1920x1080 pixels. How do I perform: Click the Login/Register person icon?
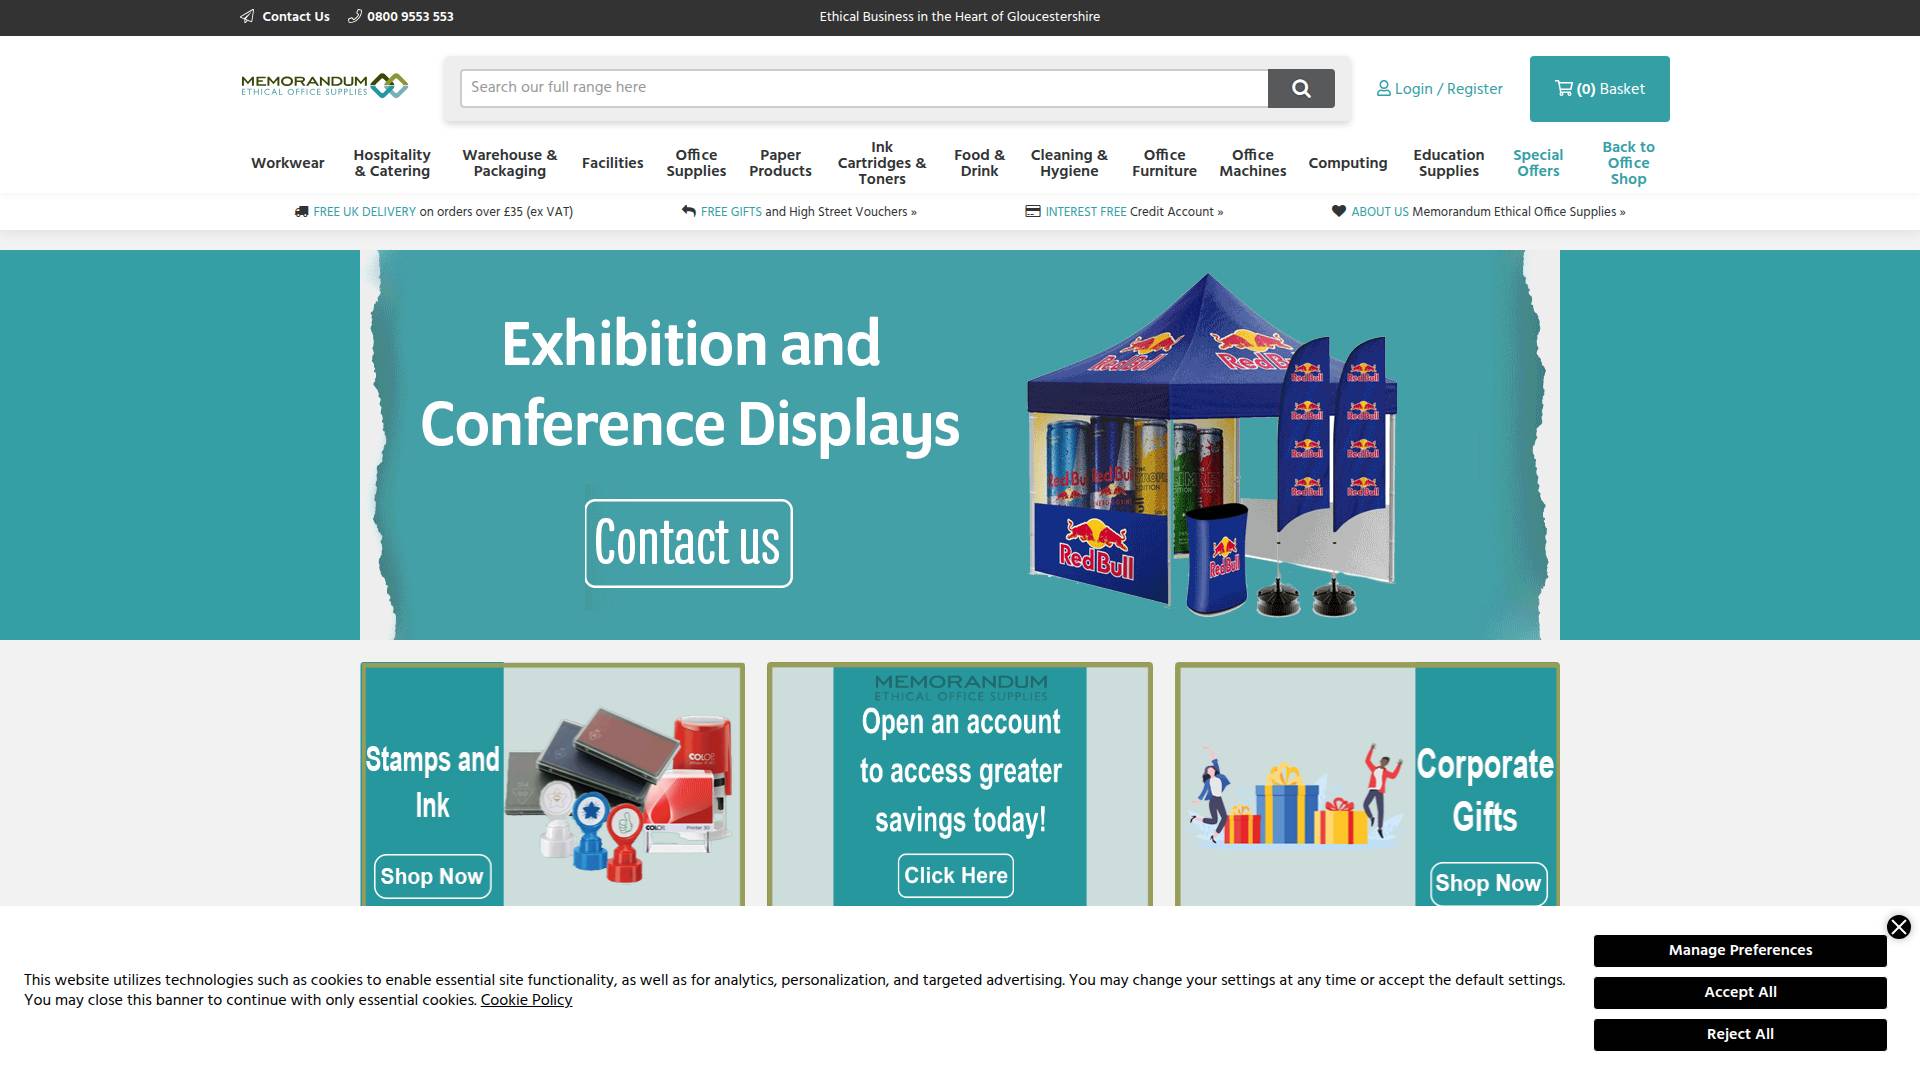coord(1383,89)
